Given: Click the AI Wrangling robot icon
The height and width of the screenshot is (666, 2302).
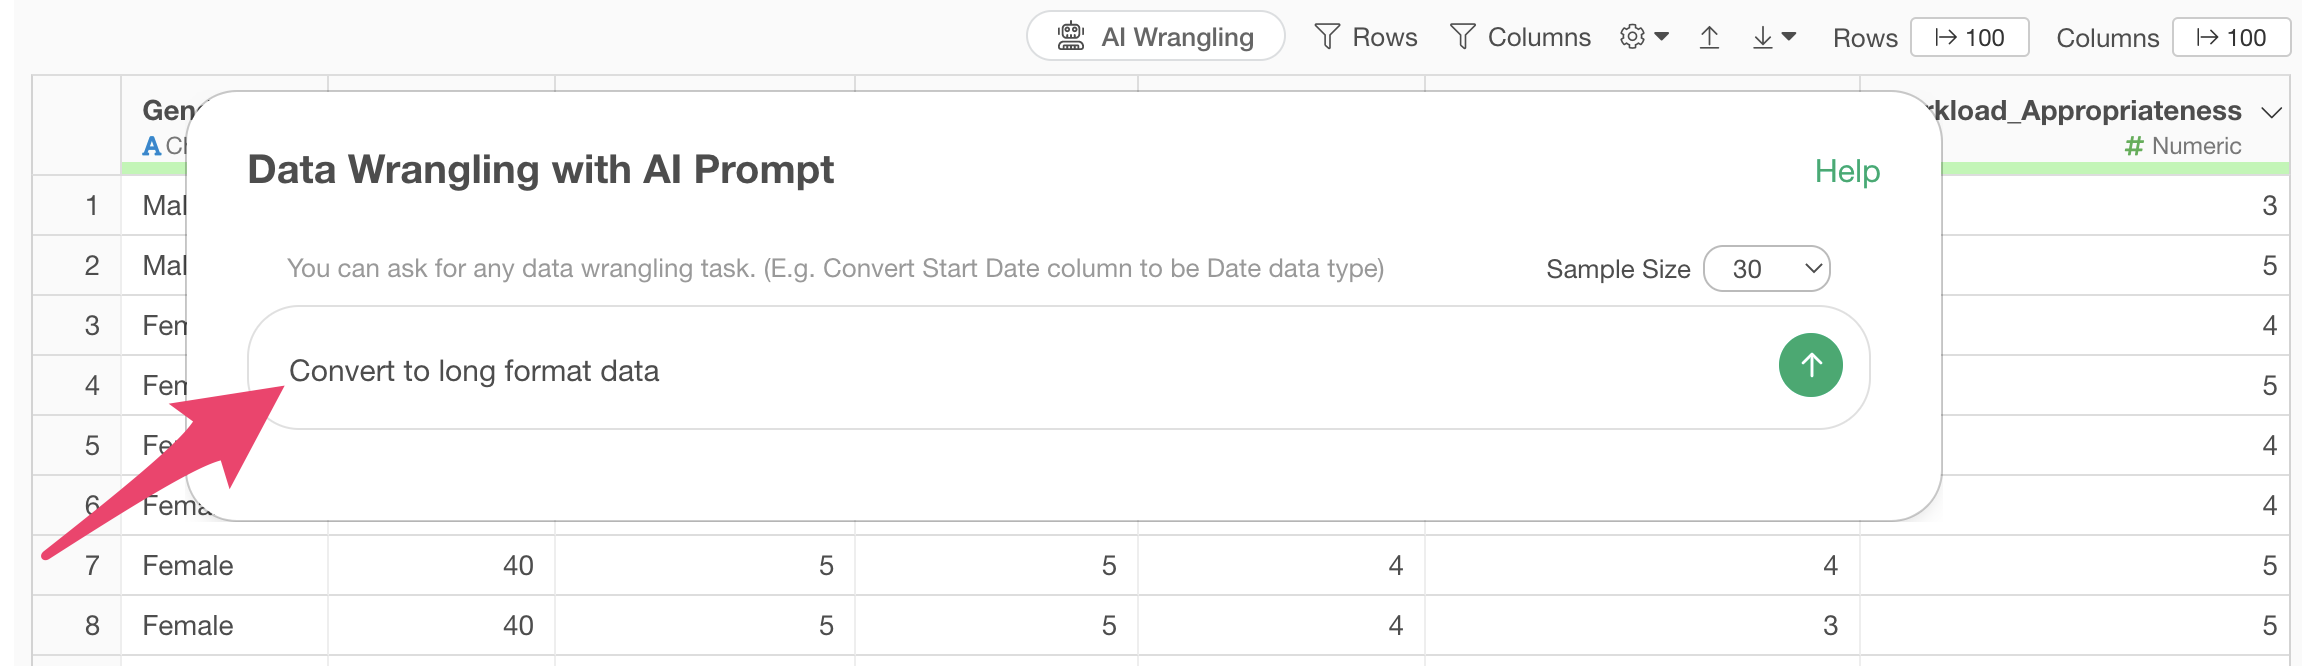Looking at the screenshot, I should pos(1071,37).
